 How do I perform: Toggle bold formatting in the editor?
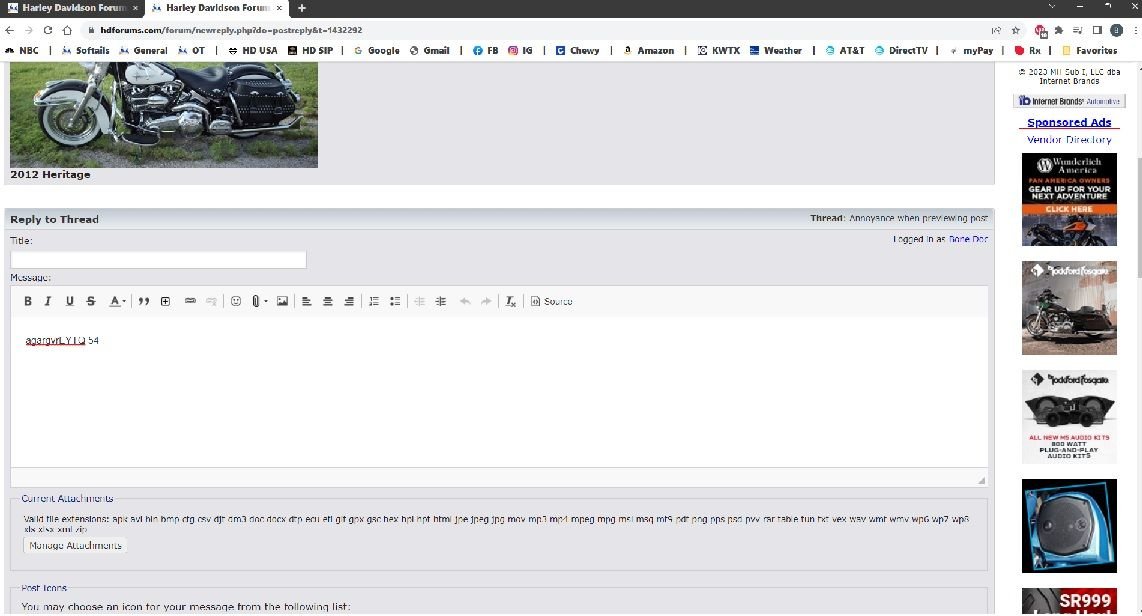[28, 301]
